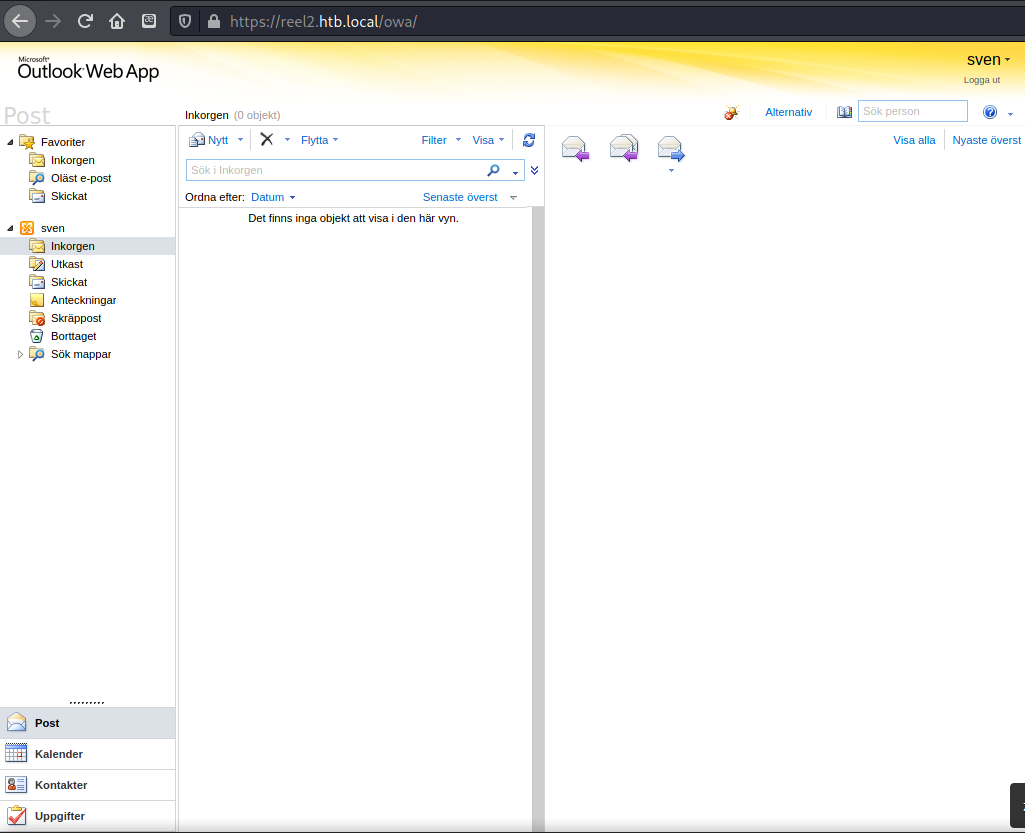Switch to the Kalender section

click(x=58, y=754)
